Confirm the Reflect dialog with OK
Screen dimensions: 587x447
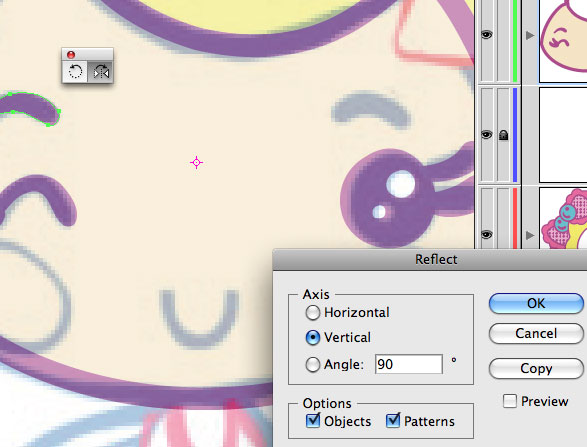tap(536, 303)
